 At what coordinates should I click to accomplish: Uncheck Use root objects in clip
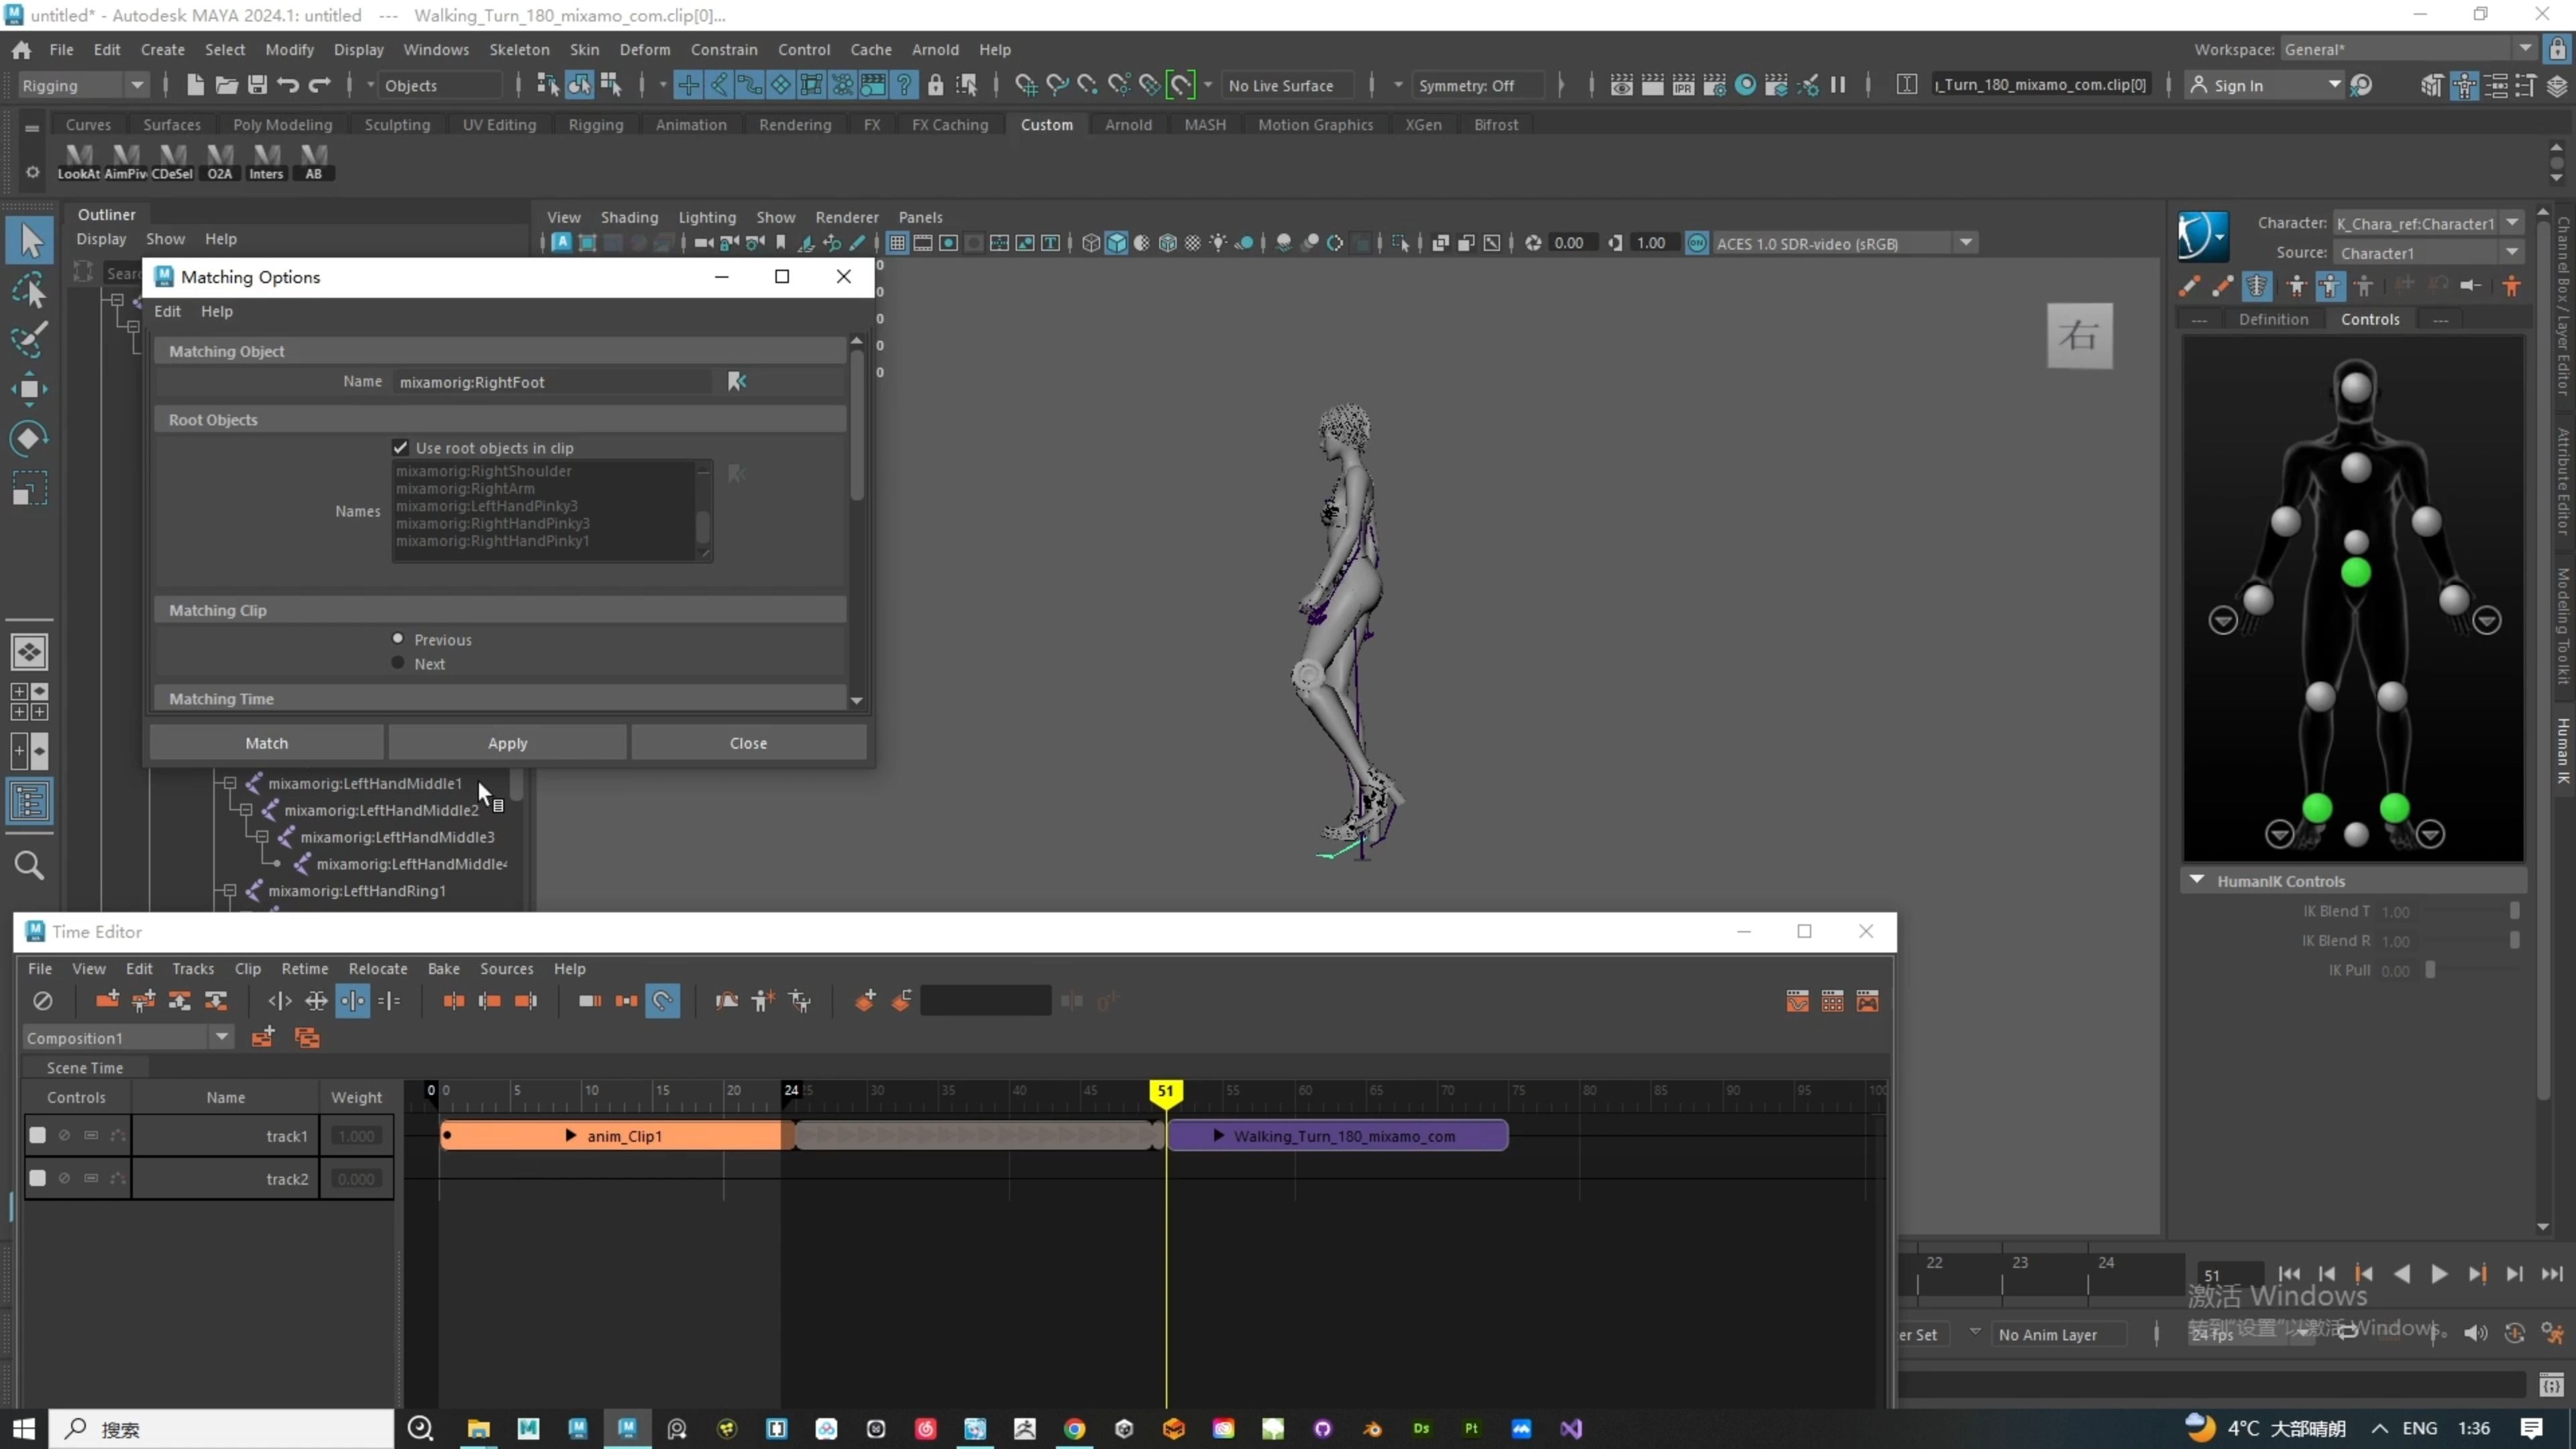[400, 448]
